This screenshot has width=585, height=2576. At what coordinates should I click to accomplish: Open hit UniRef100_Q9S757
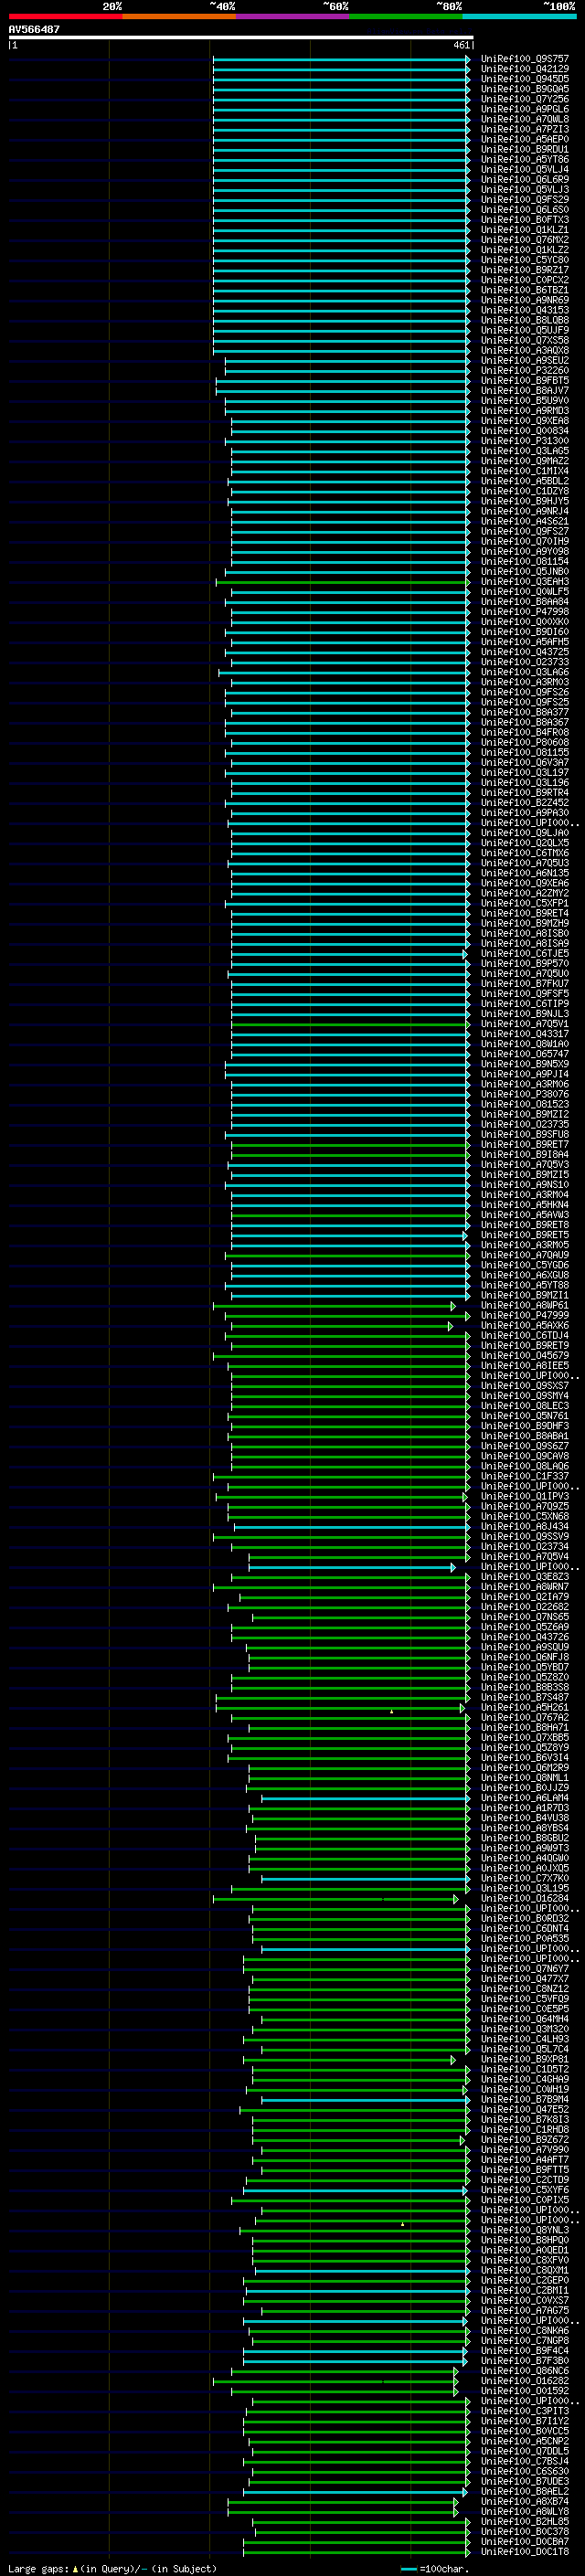(x=525, y=59)
